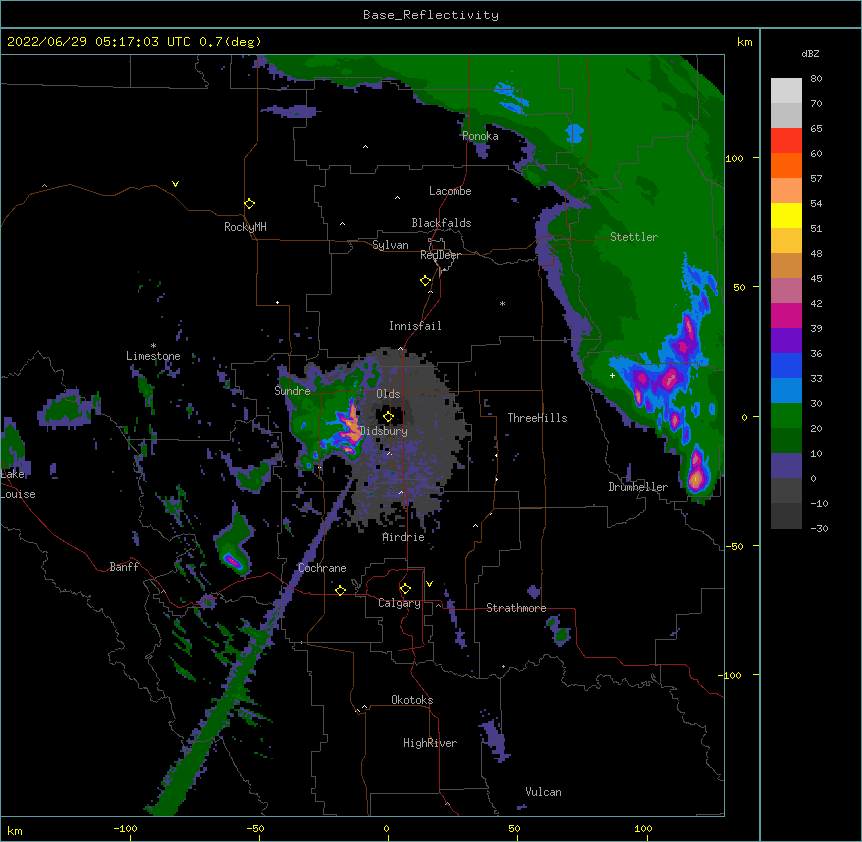Click the Sylvan label
Viewport: 862px width, 842px height.
tap(390, 245)
